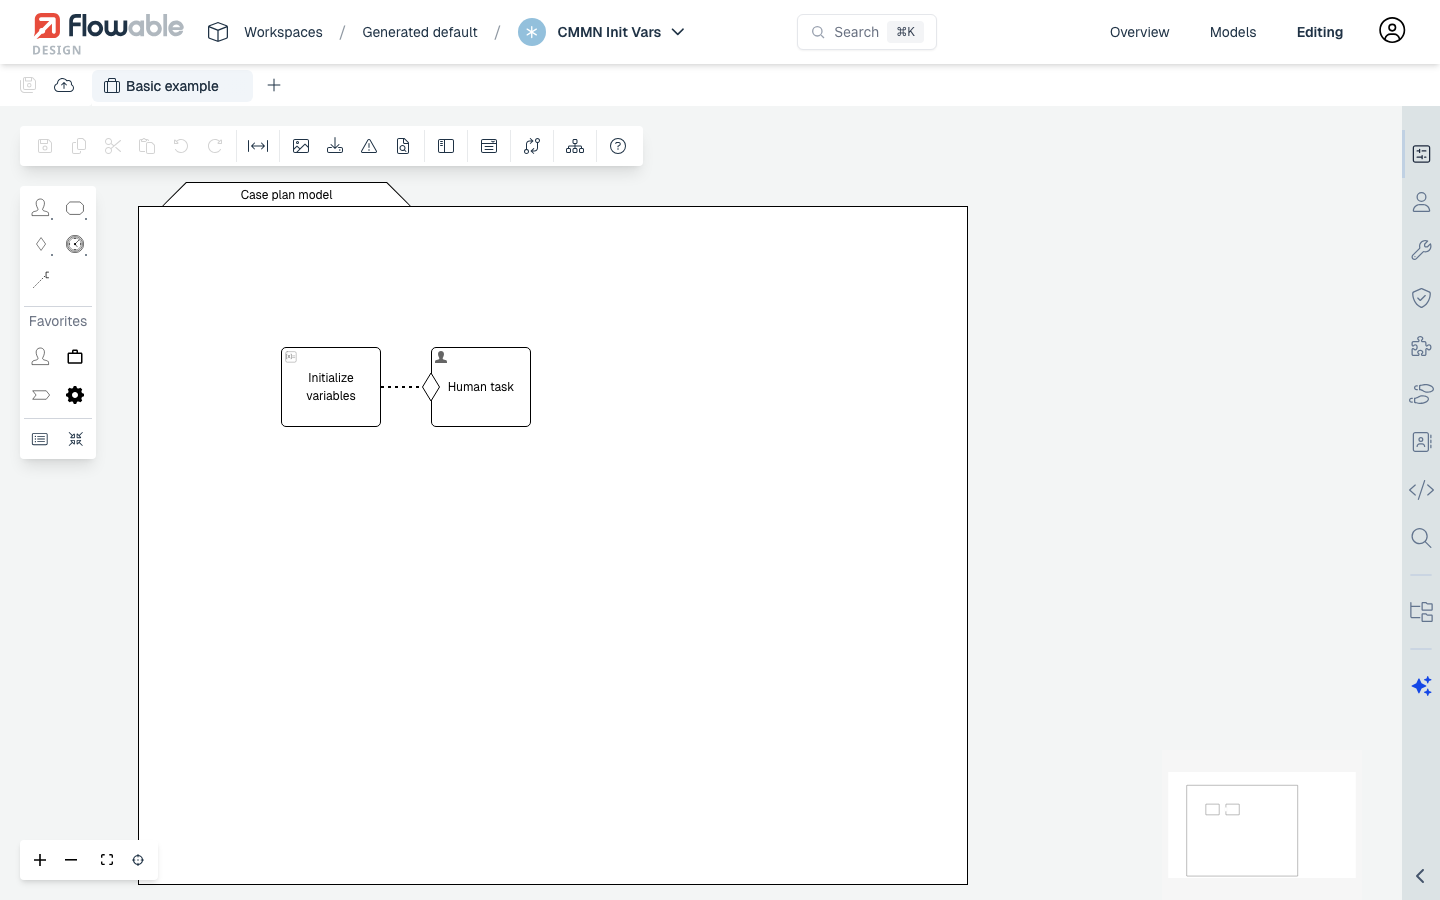Open the user account menu

click(1392, 31)
